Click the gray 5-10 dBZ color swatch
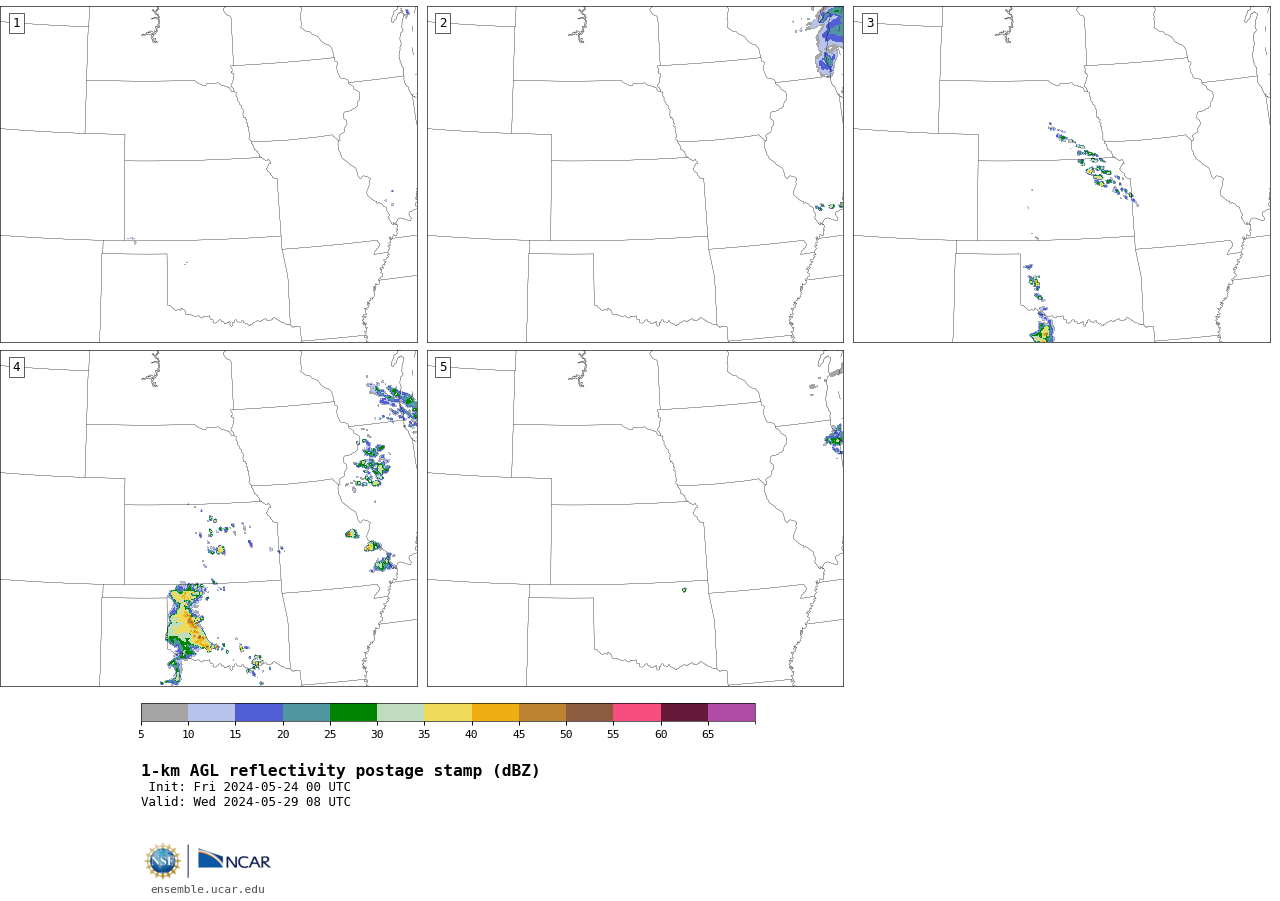 (164, 712)
